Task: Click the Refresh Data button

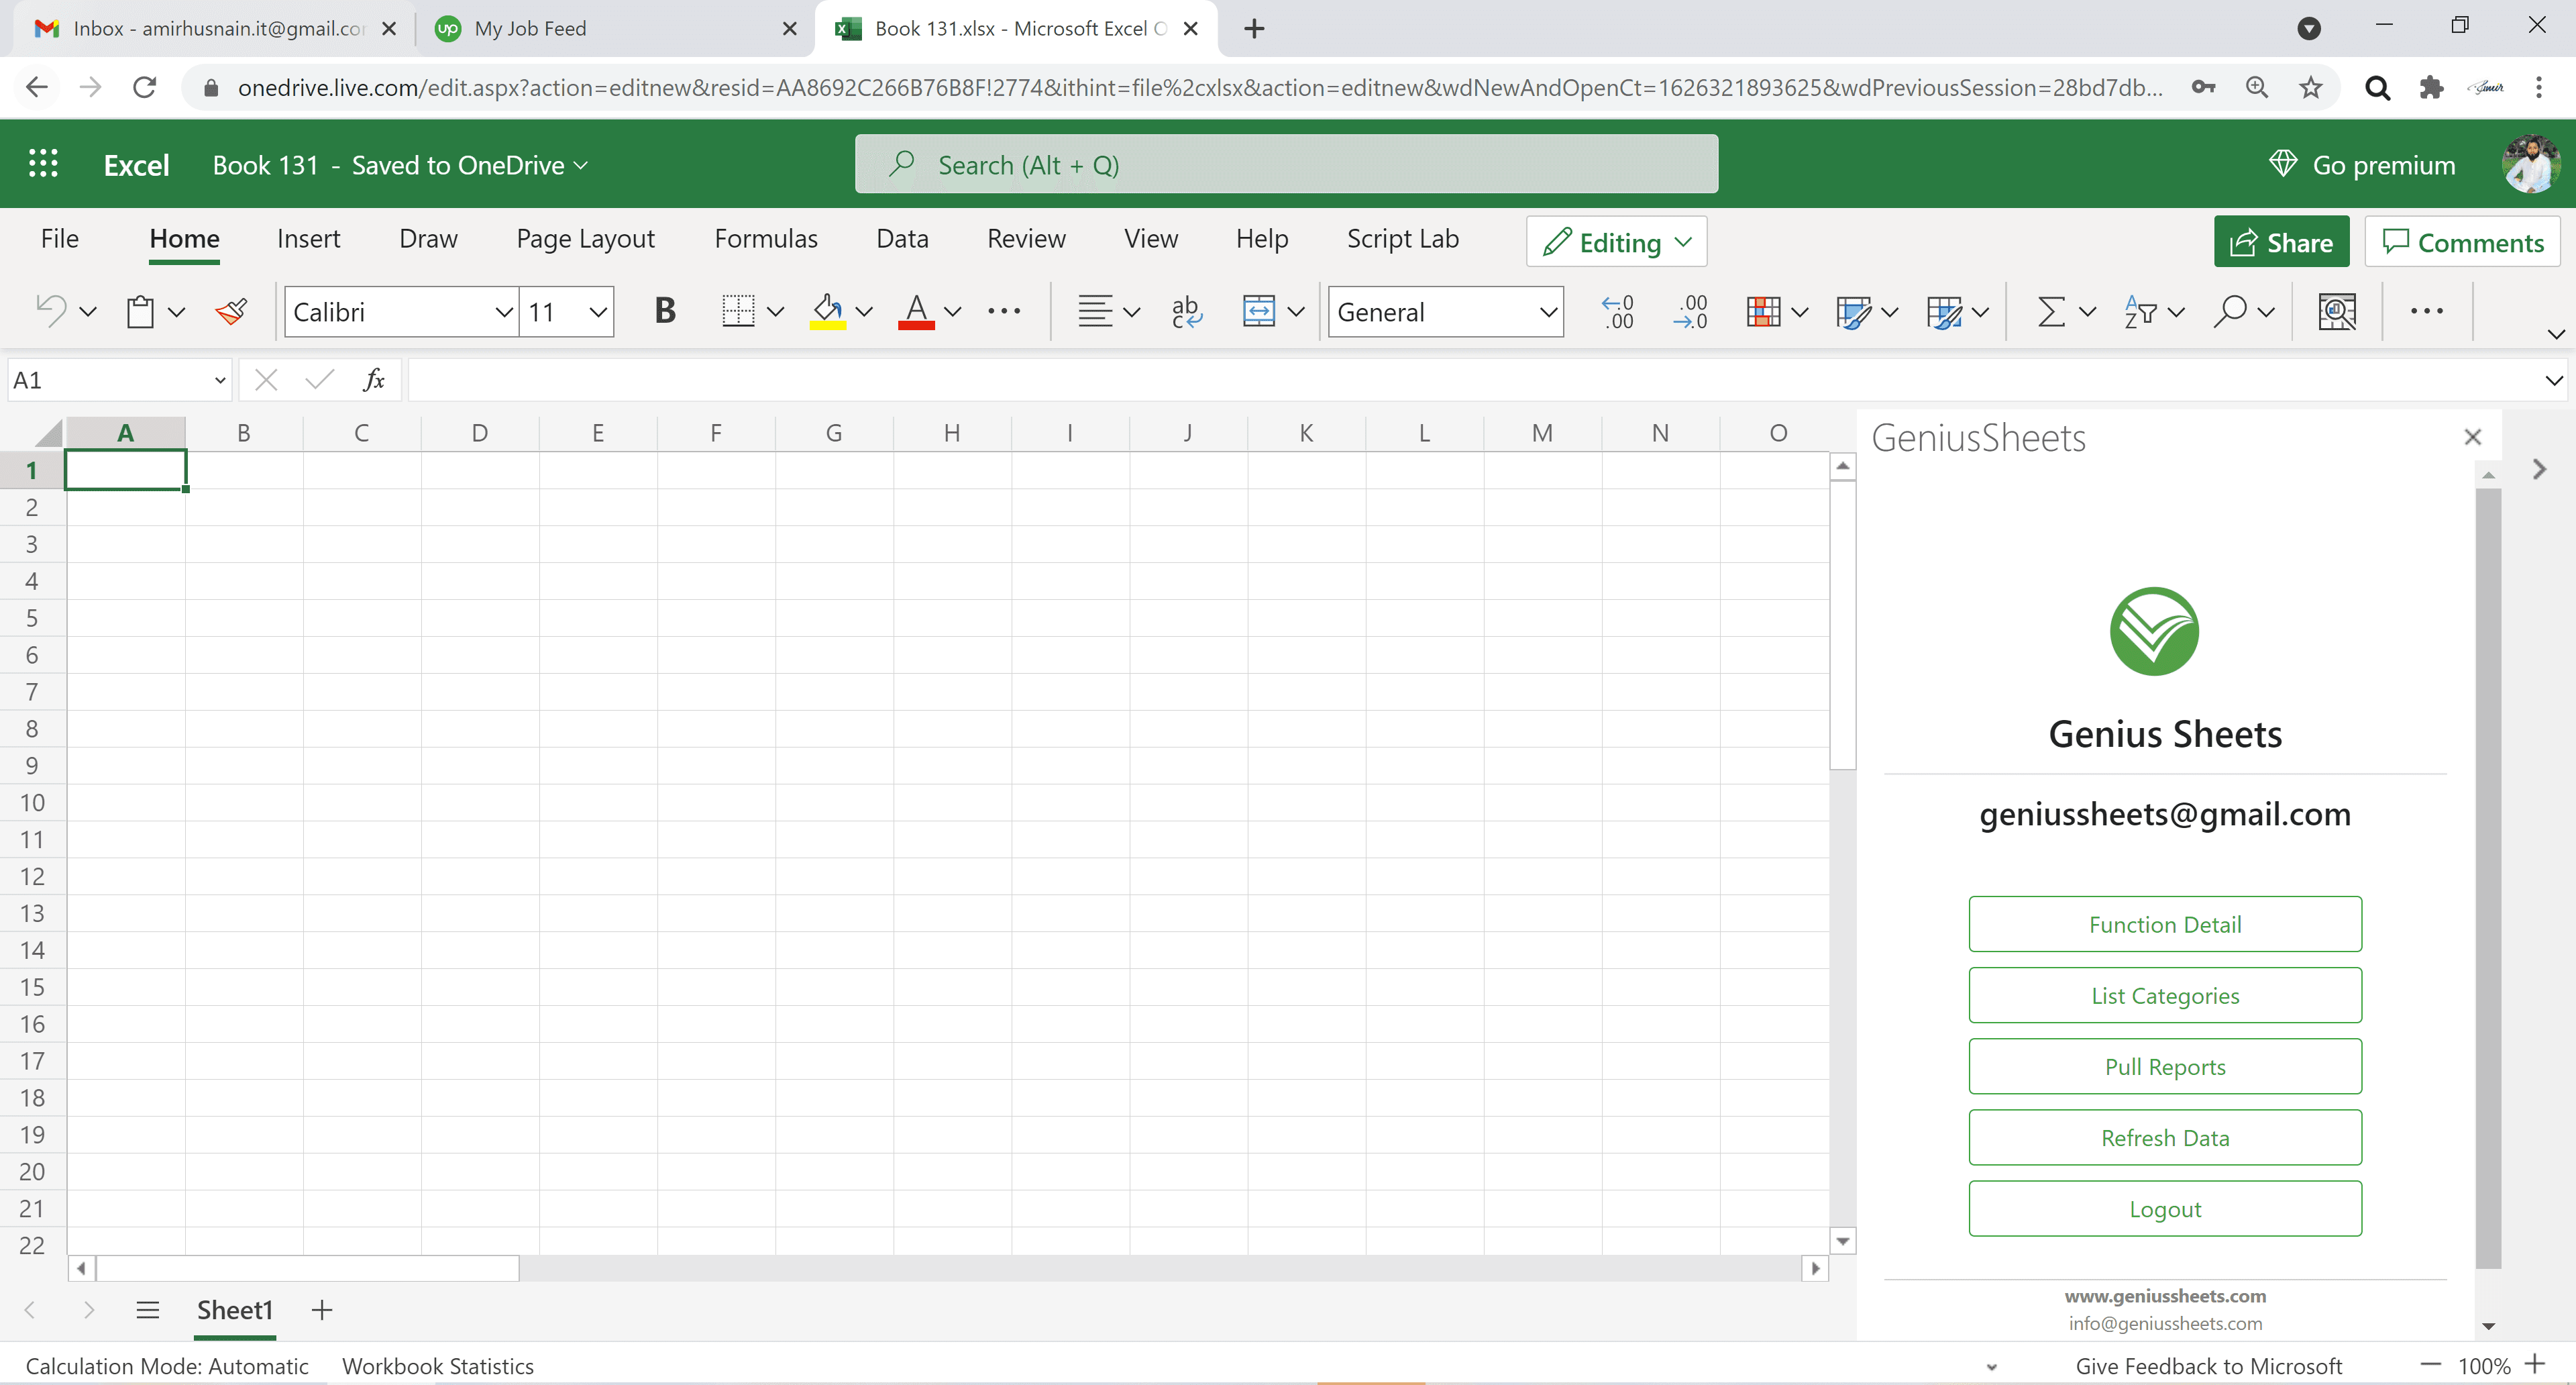Action: click(x=2165, y=1137)
